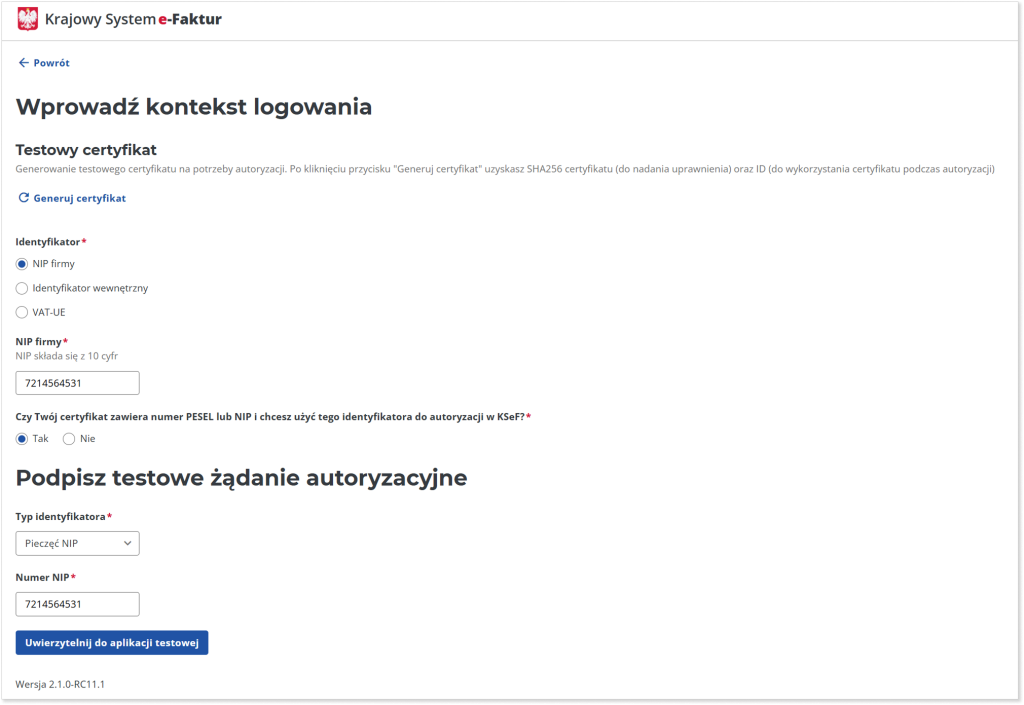Click the Krajowy System e-Faktur header title
Screen dimensions: 1024x705
coord(133,19)
